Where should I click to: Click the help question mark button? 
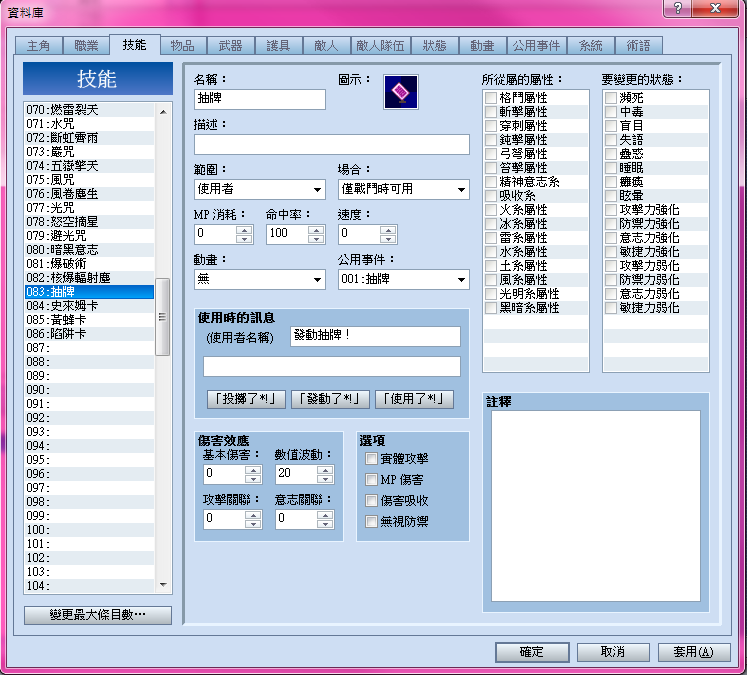pyautogui.click(x=677, y=8)
